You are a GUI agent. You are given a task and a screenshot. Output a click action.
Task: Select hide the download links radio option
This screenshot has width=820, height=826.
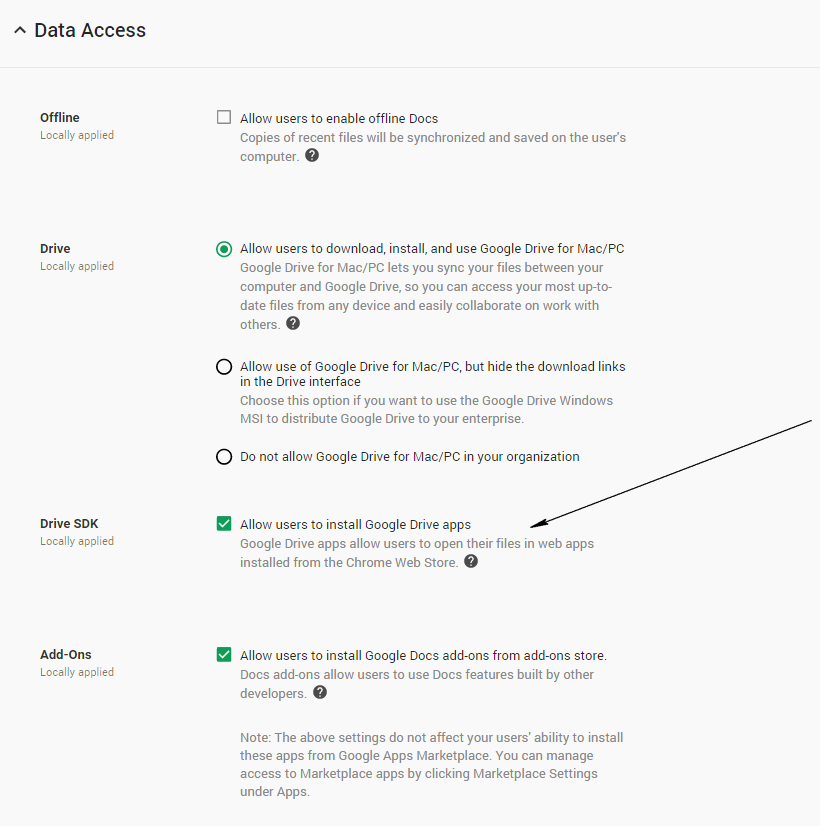click(224, 367)
